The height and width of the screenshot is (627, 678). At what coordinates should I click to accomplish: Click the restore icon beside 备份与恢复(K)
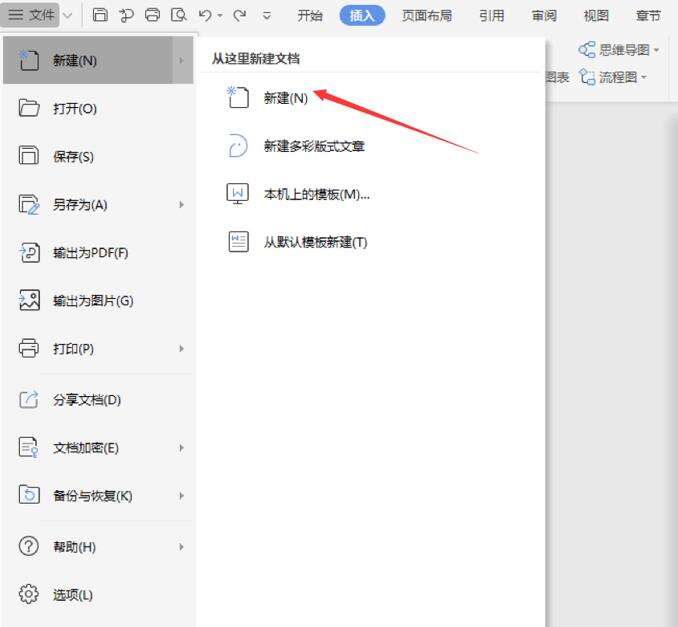(29, 495)
